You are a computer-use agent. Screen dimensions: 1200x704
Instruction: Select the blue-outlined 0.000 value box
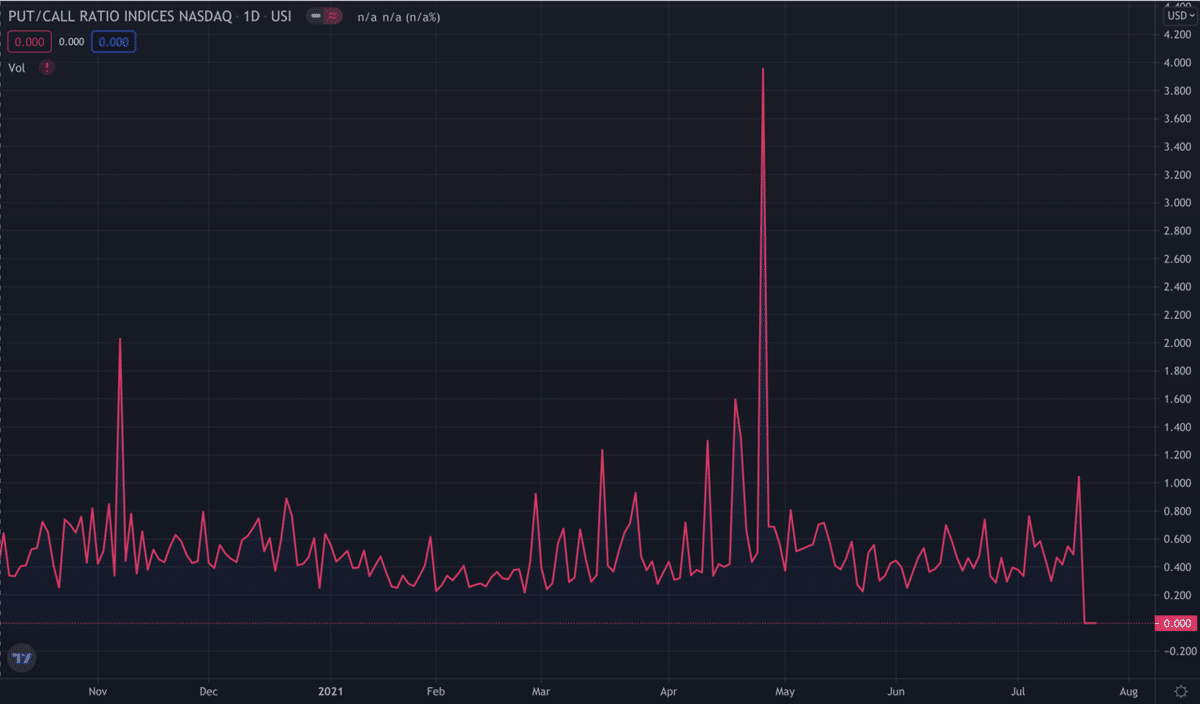pyautogui.click(x=113, y=42)
